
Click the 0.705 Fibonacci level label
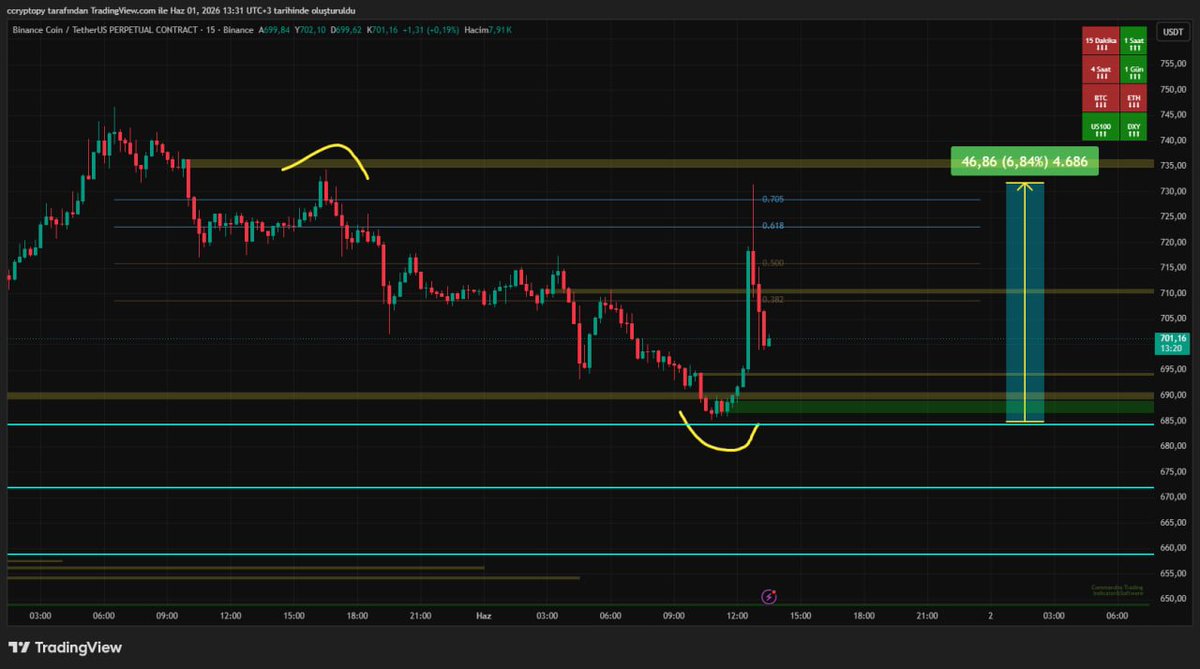coord(772,199)
